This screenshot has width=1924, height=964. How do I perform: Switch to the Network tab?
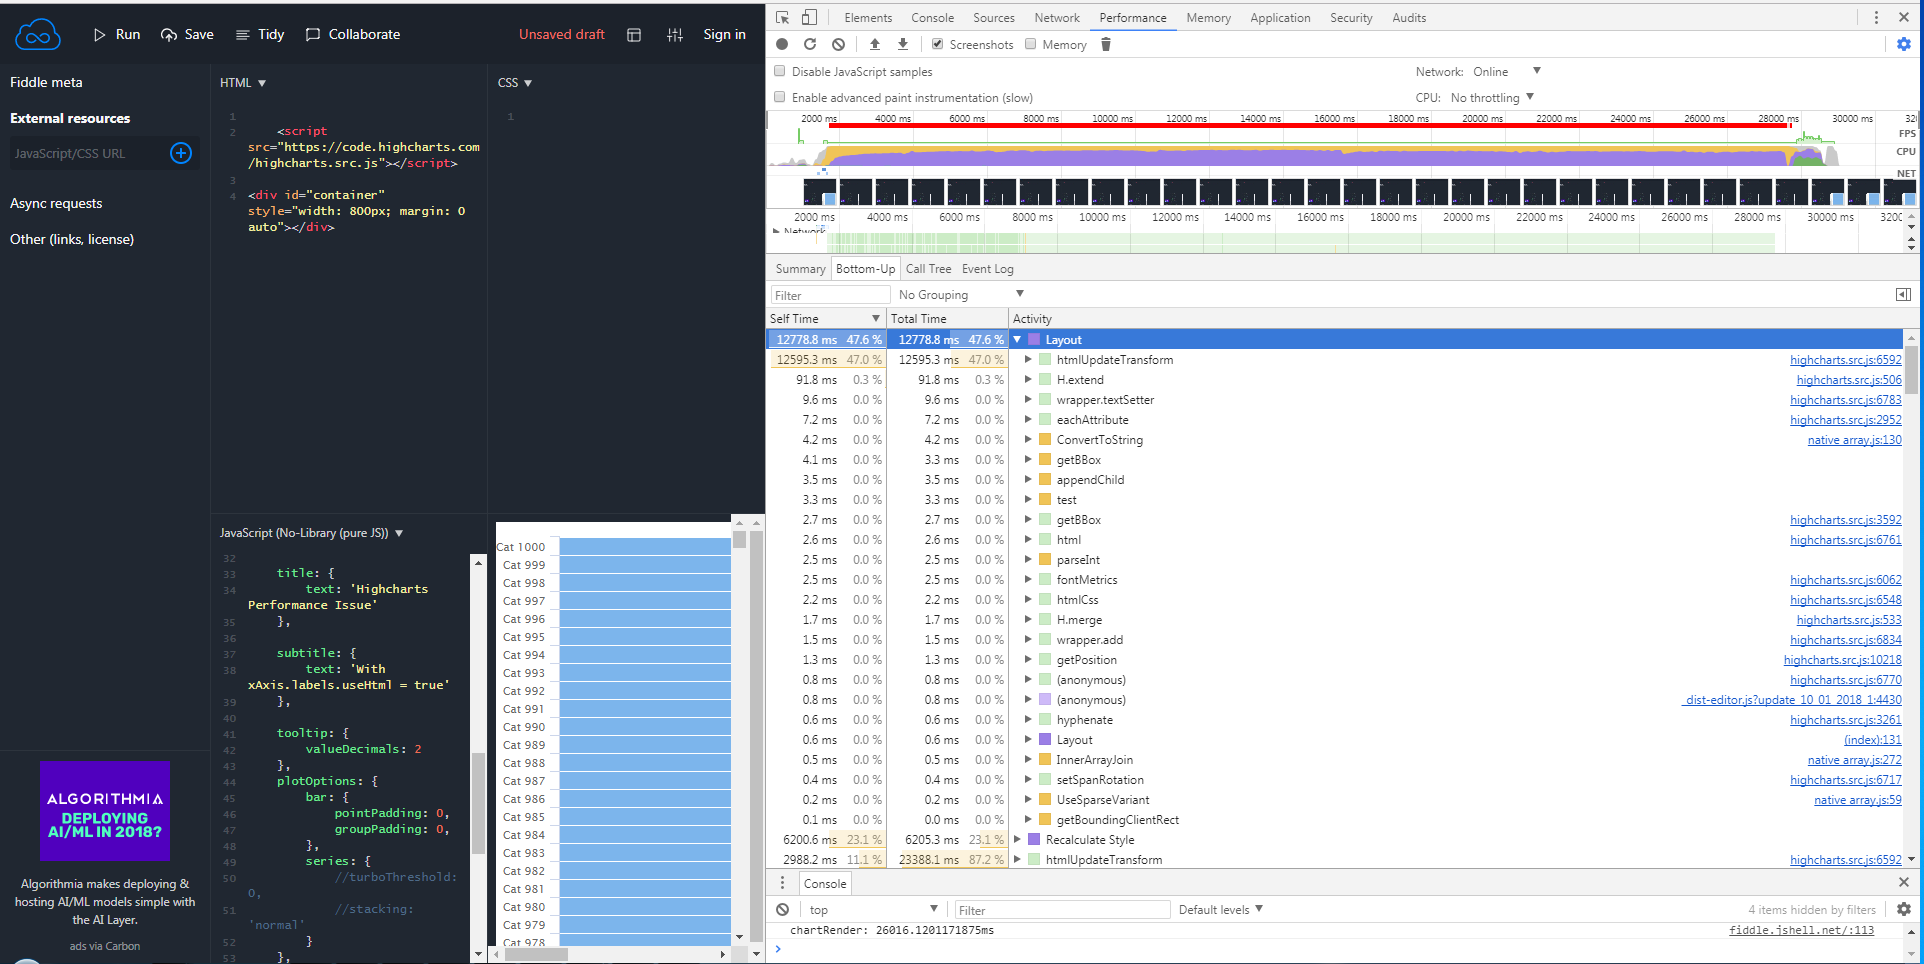pyautogui.click(x=1057, y=18)
